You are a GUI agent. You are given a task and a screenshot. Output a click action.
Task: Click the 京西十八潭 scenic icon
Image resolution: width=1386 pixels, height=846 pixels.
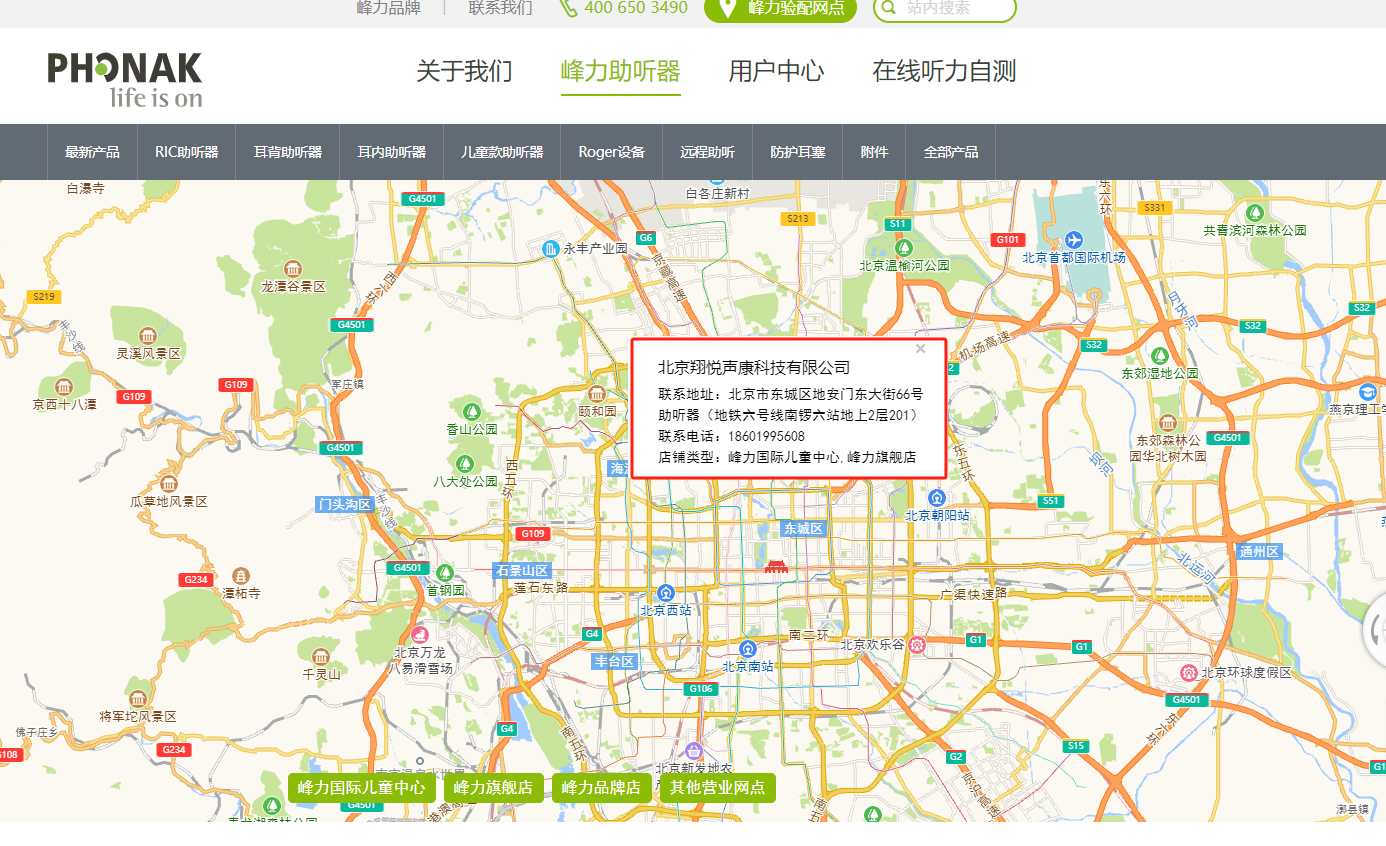pos(64,387)
